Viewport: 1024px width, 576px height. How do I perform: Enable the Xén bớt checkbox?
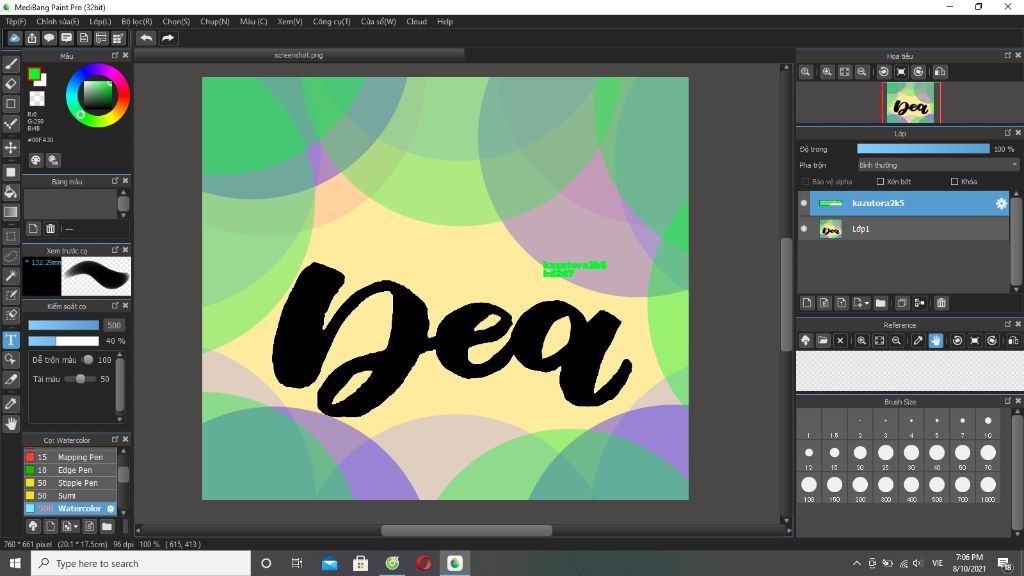880,182
